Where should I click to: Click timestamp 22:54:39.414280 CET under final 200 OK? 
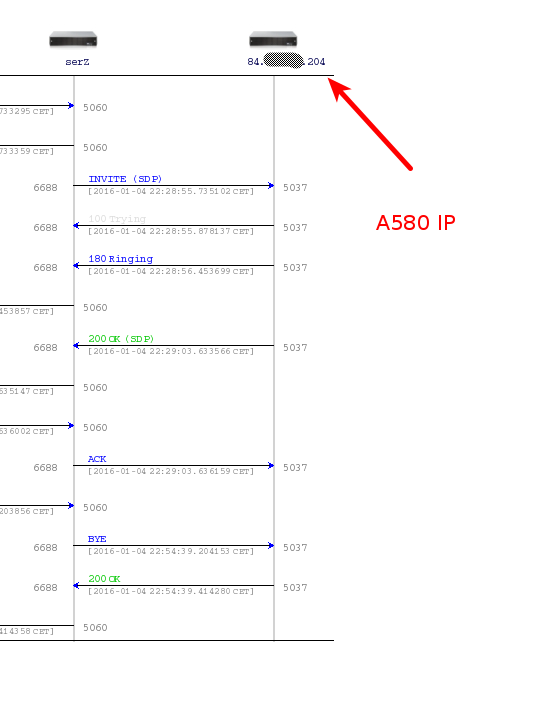171,591
